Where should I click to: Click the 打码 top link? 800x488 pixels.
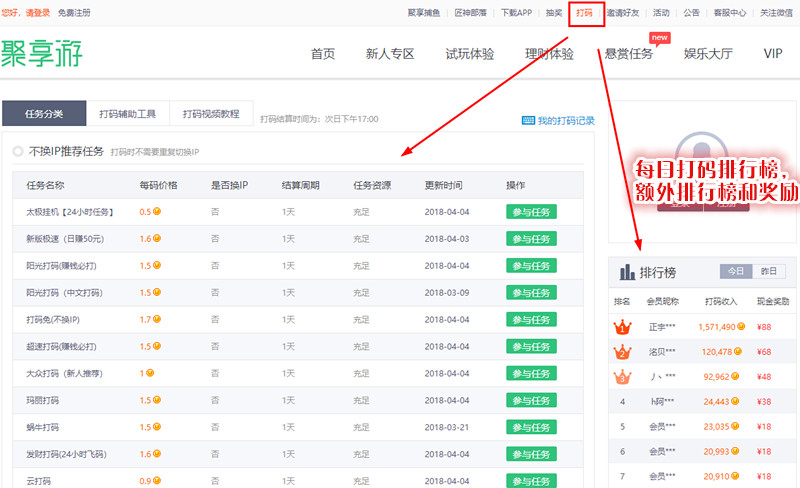(584, 13)
